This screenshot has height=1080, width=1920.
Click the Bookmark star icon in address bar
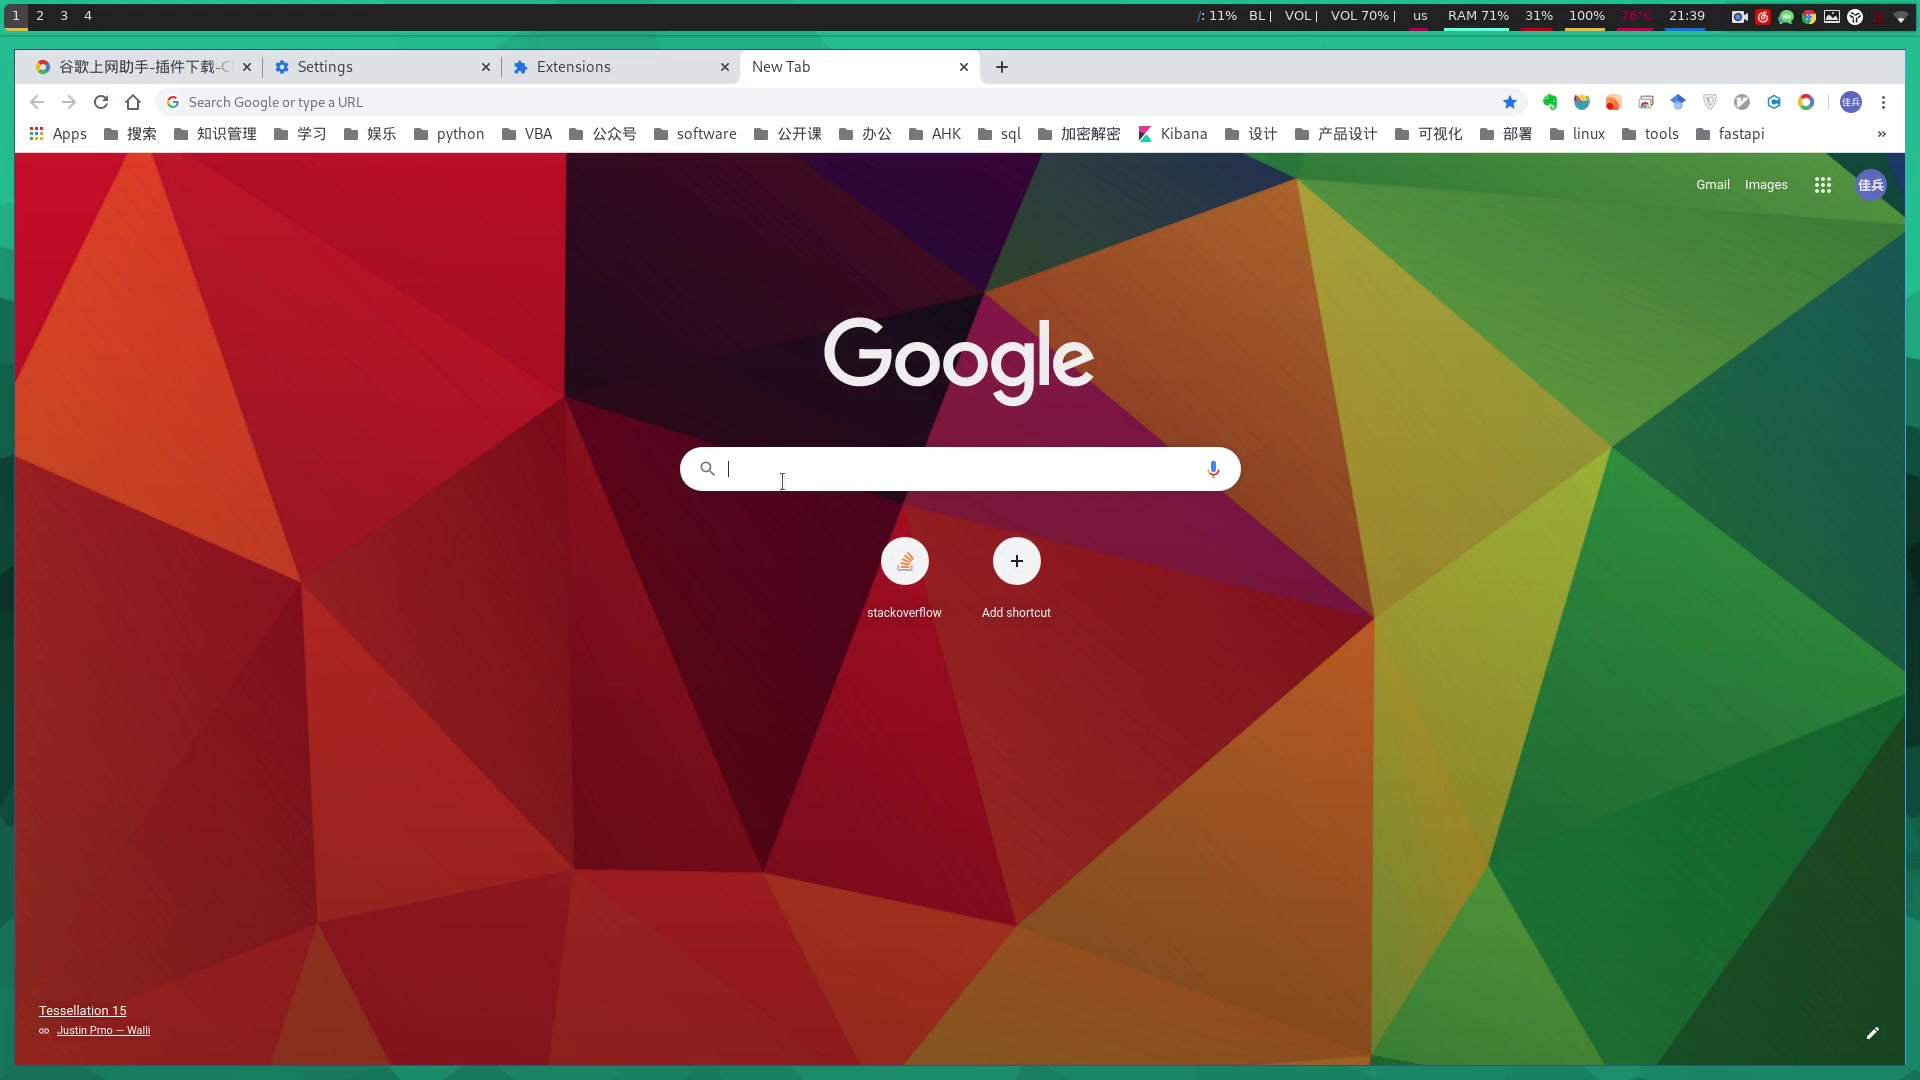coord(1509,102)
